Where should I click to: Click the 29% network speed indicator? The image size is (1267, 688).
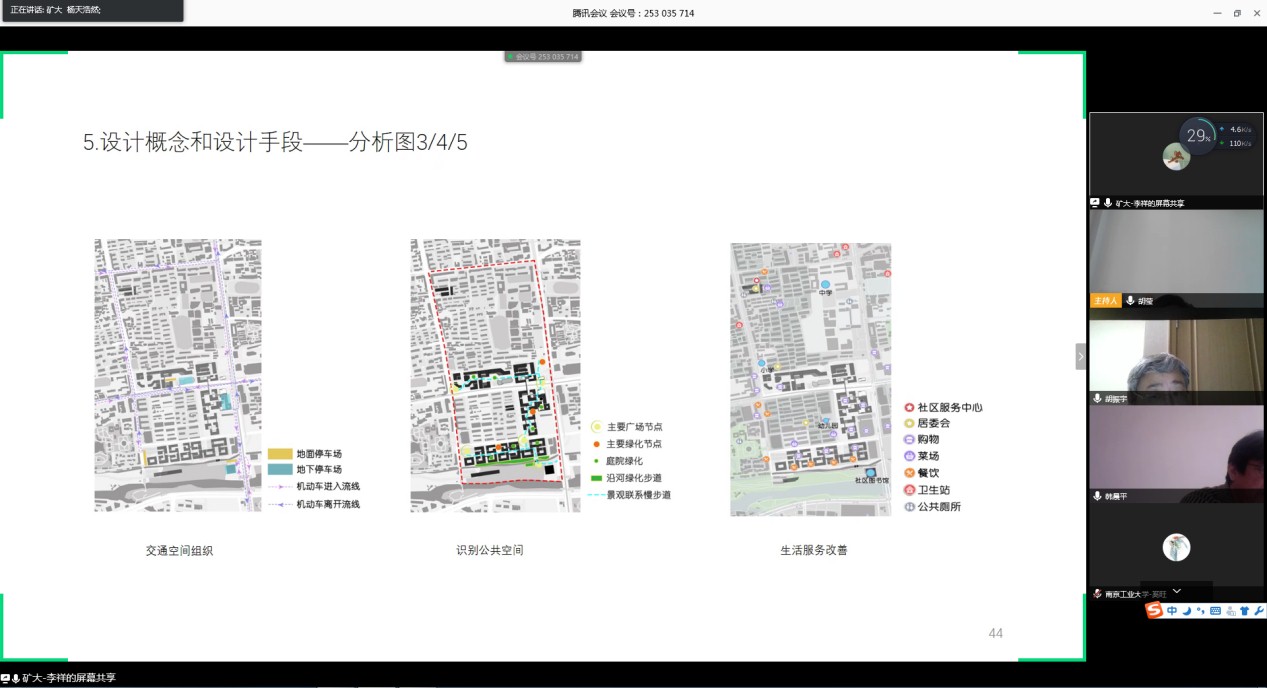tap(1196, 136)
